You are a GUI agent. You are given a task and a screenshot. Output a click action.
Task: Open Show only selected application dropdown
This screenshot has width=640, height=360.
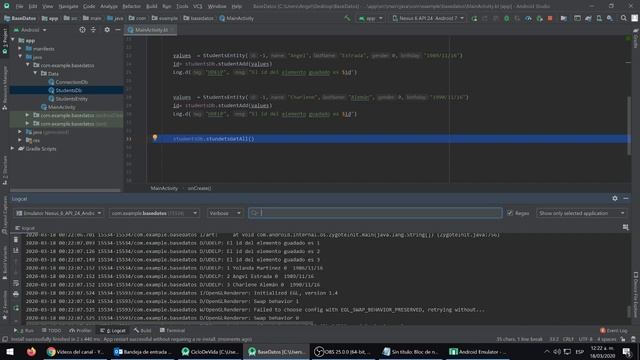[581, 213]
